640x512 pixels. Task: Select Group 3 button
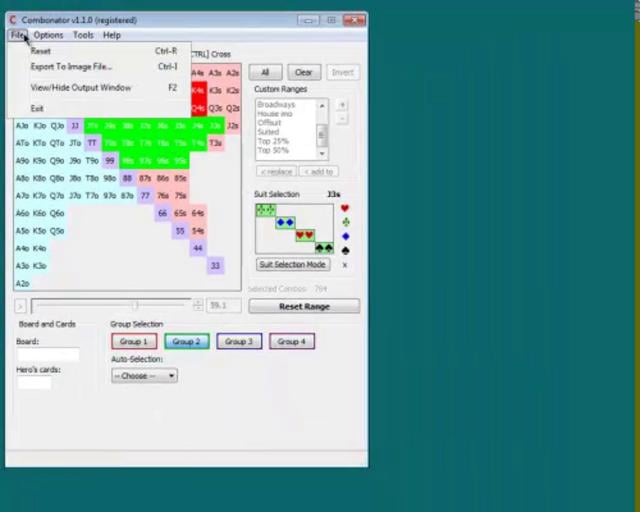pos(239,341)
